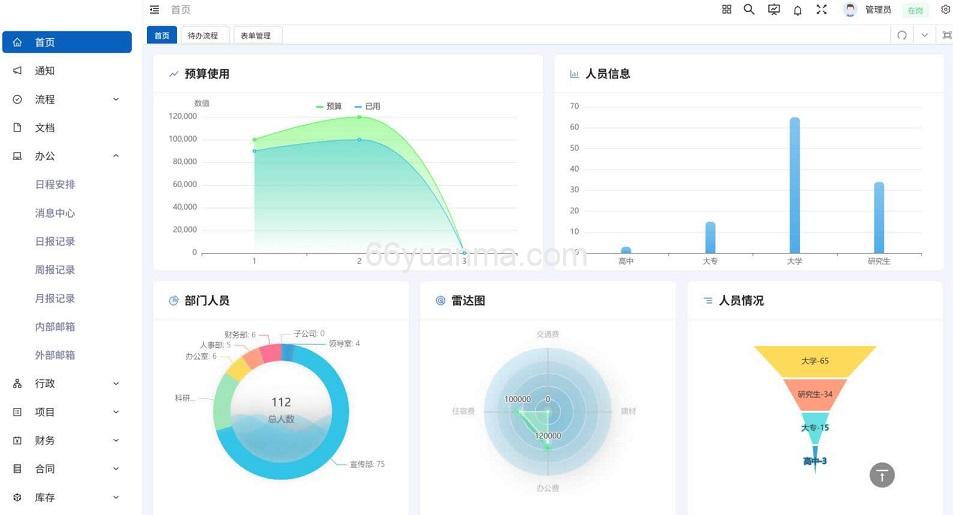The image size is (953, 515).
Task: Open the notification bell icon
Action: (797, 10)
